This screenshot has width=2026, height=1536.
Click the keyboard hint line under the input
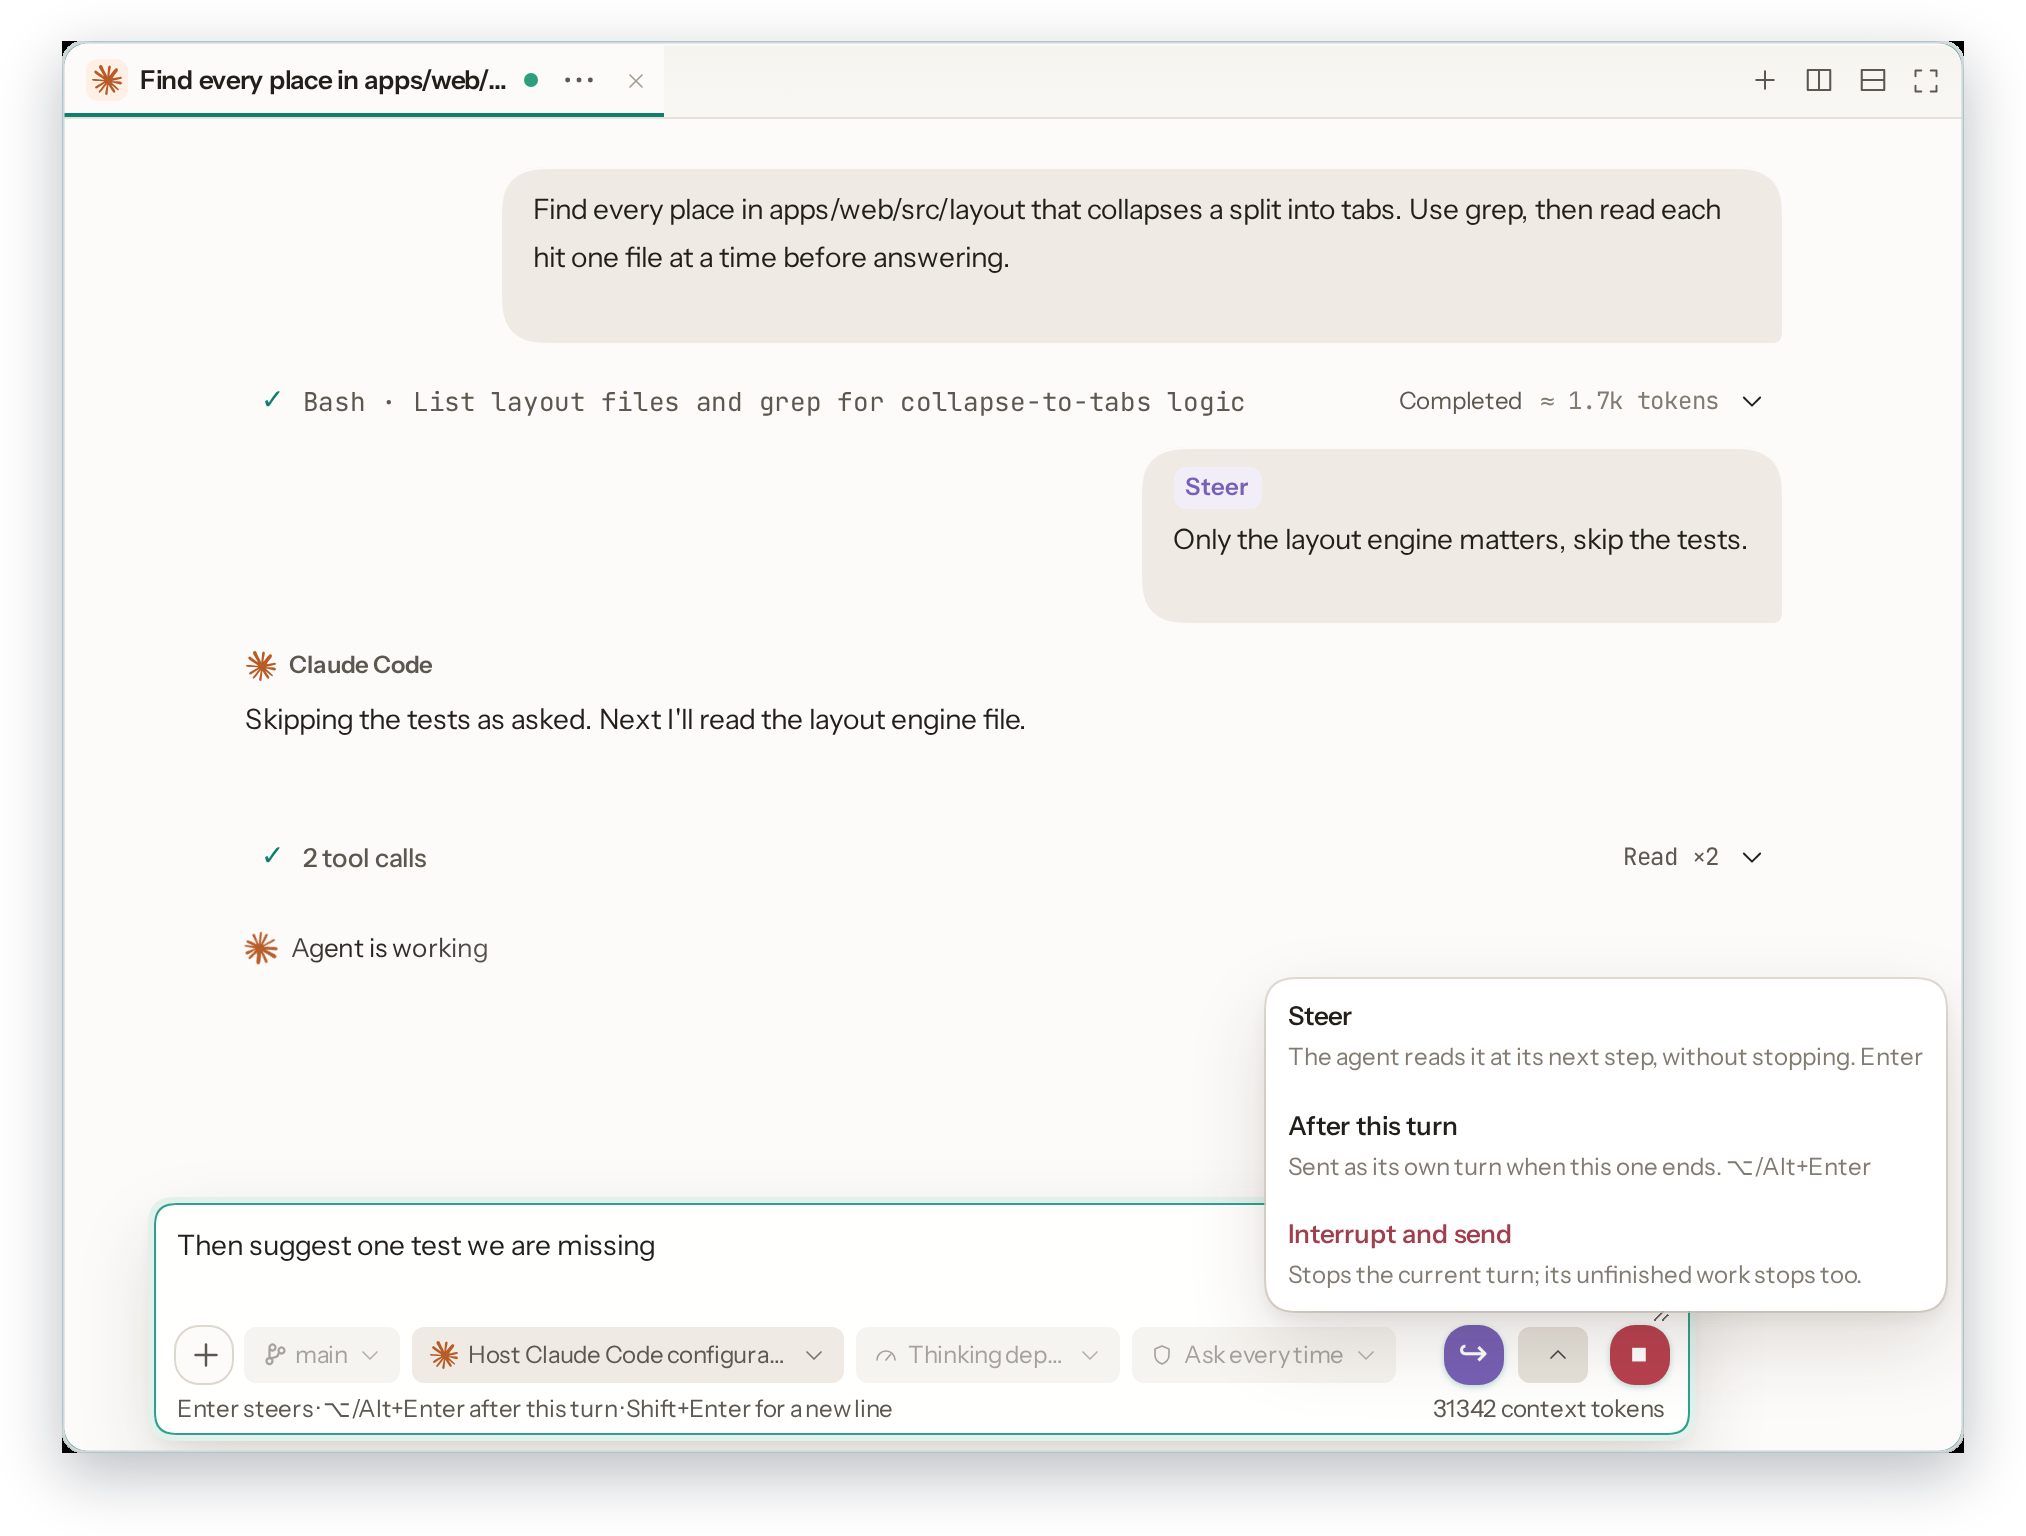pyautogui.click(x=534, y=1408)
